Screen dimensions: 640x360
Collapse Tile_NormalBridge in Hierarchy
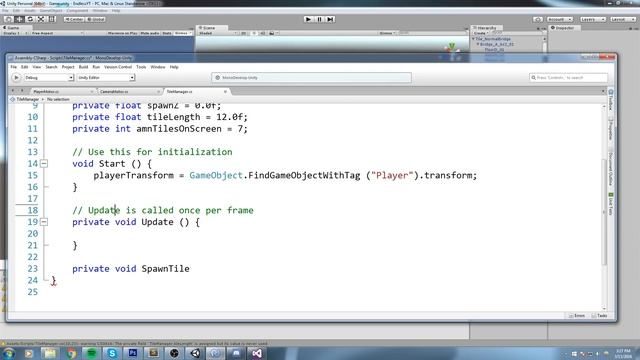tap(474, 39)
